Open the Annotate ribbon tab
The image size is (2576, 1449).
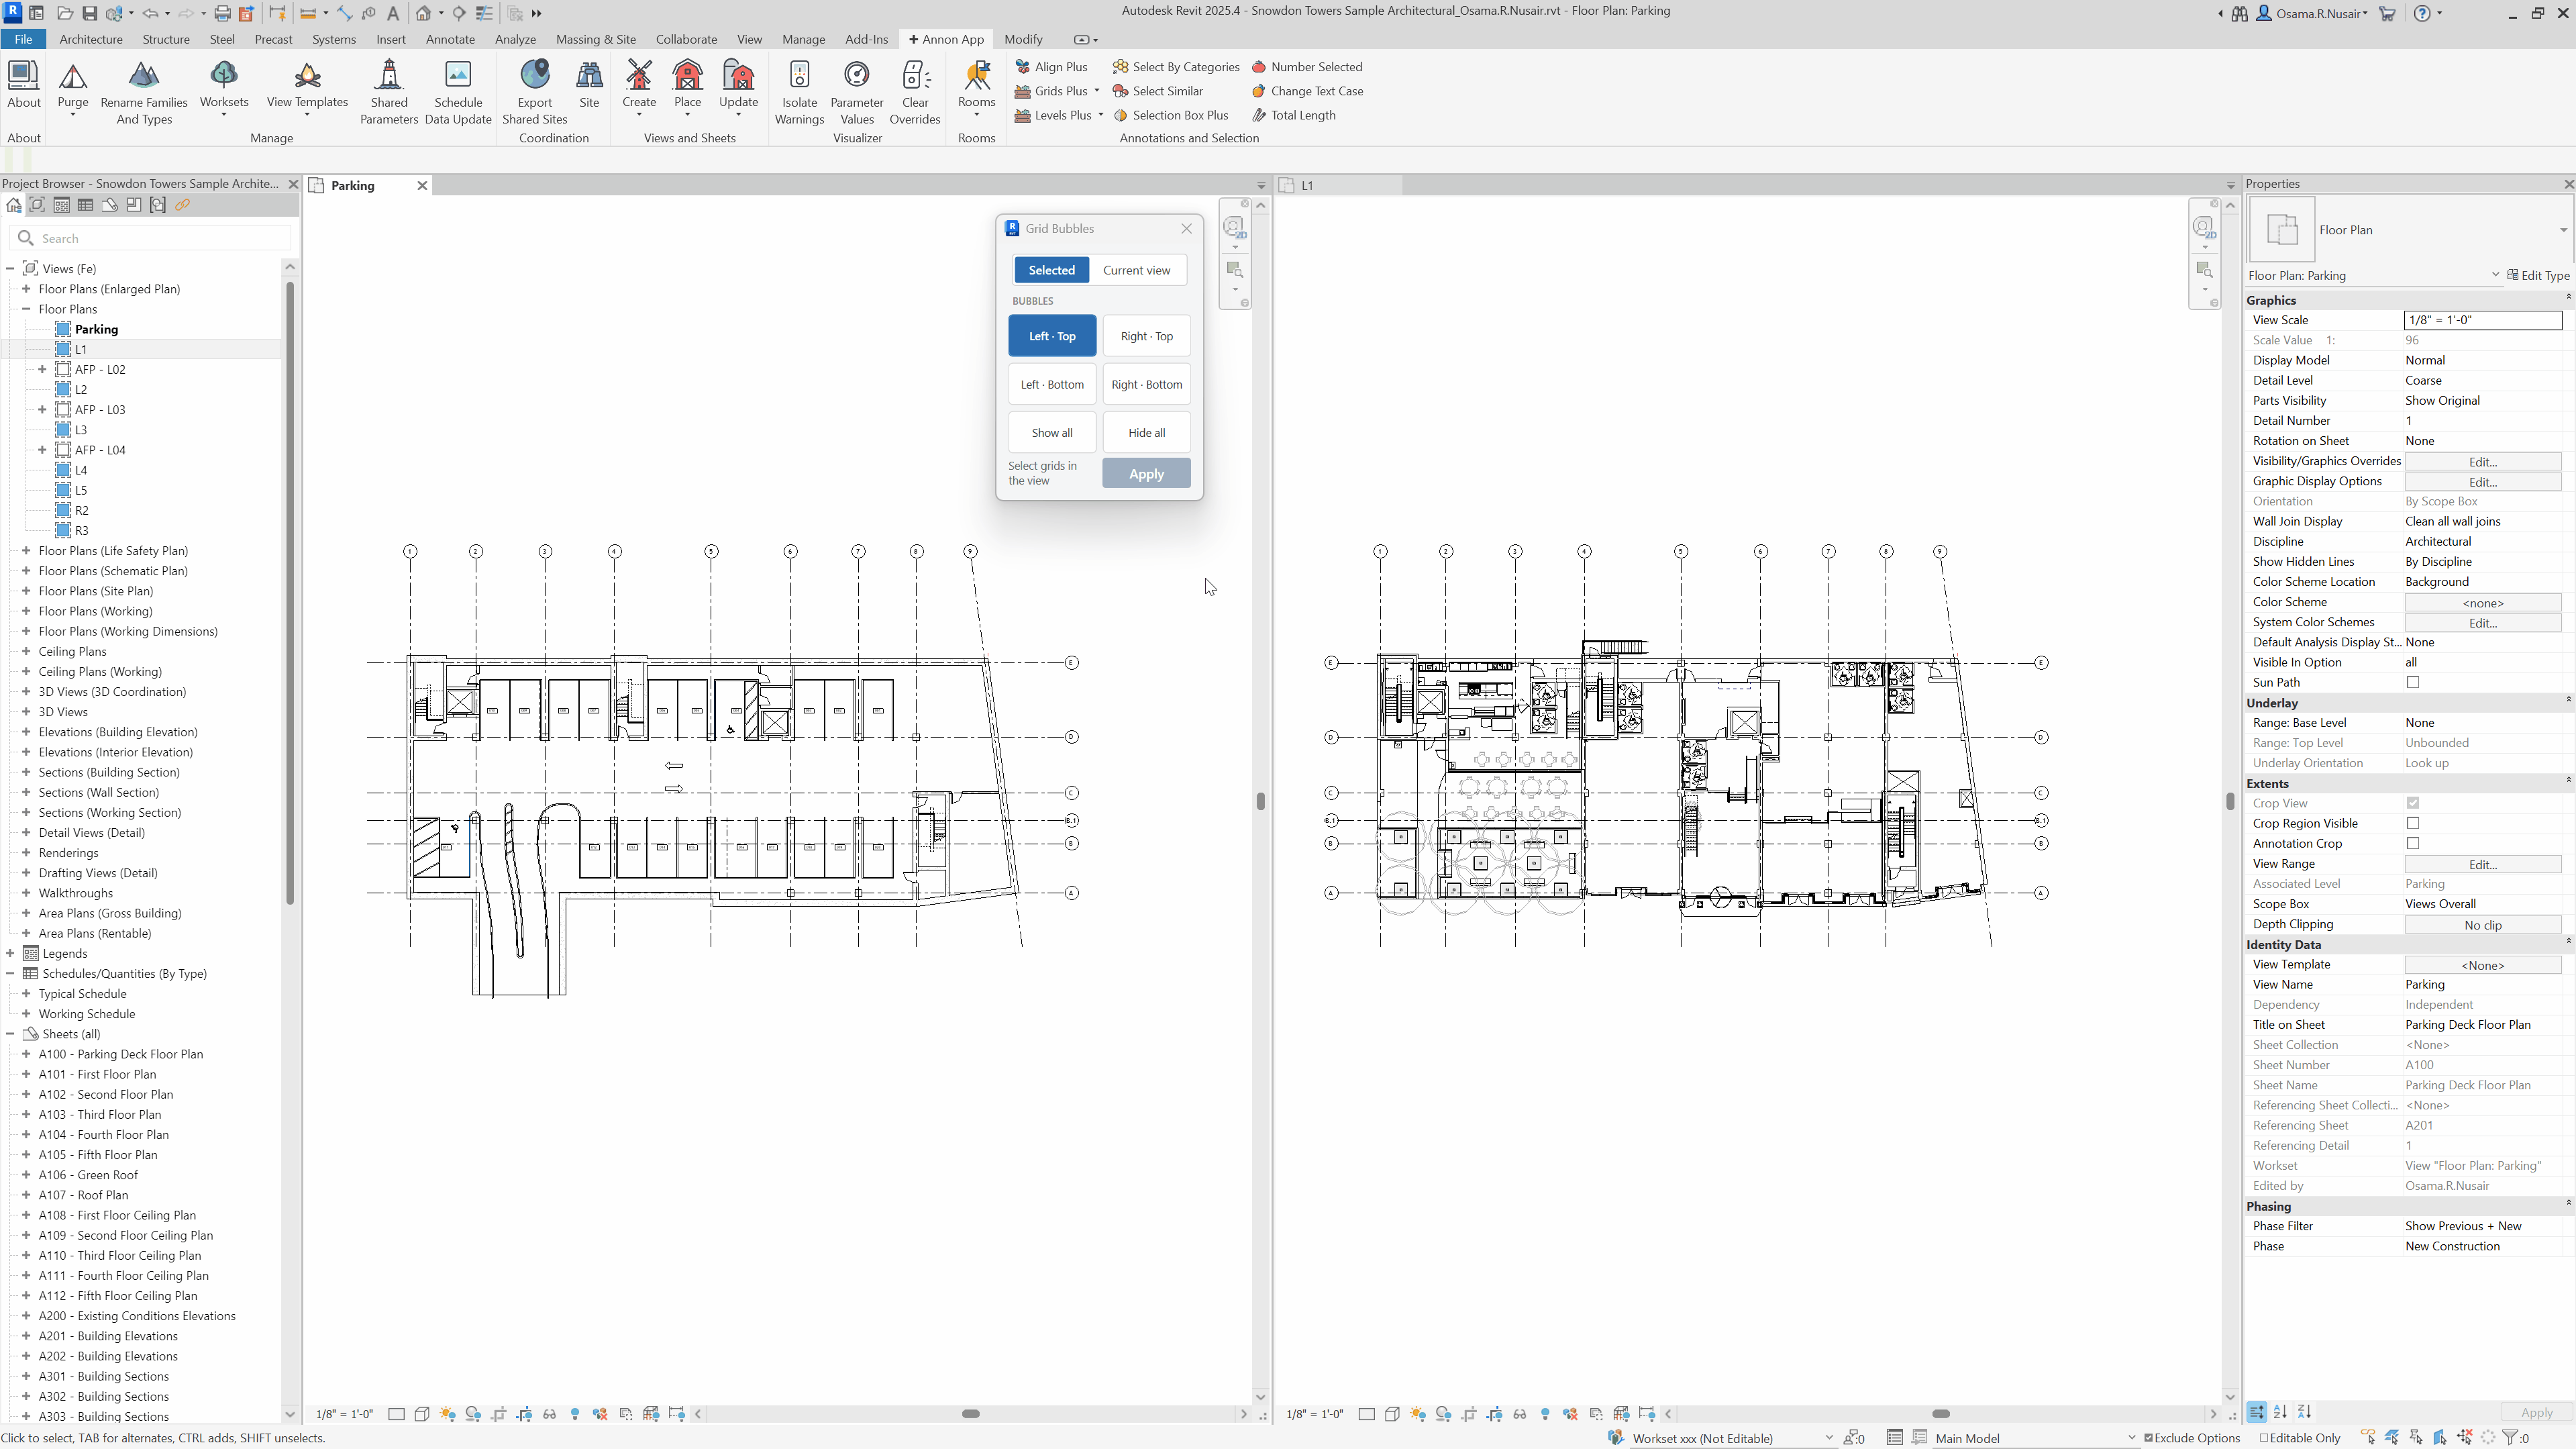pyautogui.click(x=450, y=39)
